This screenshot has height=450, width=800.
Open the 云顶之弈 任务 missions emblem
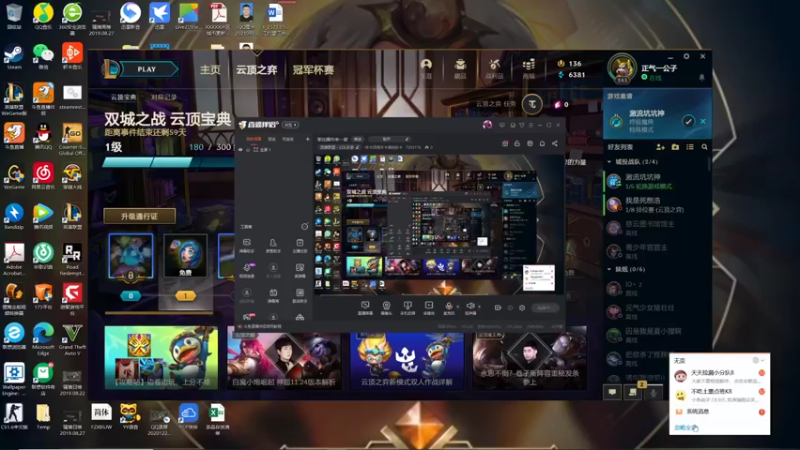[532, 104]
